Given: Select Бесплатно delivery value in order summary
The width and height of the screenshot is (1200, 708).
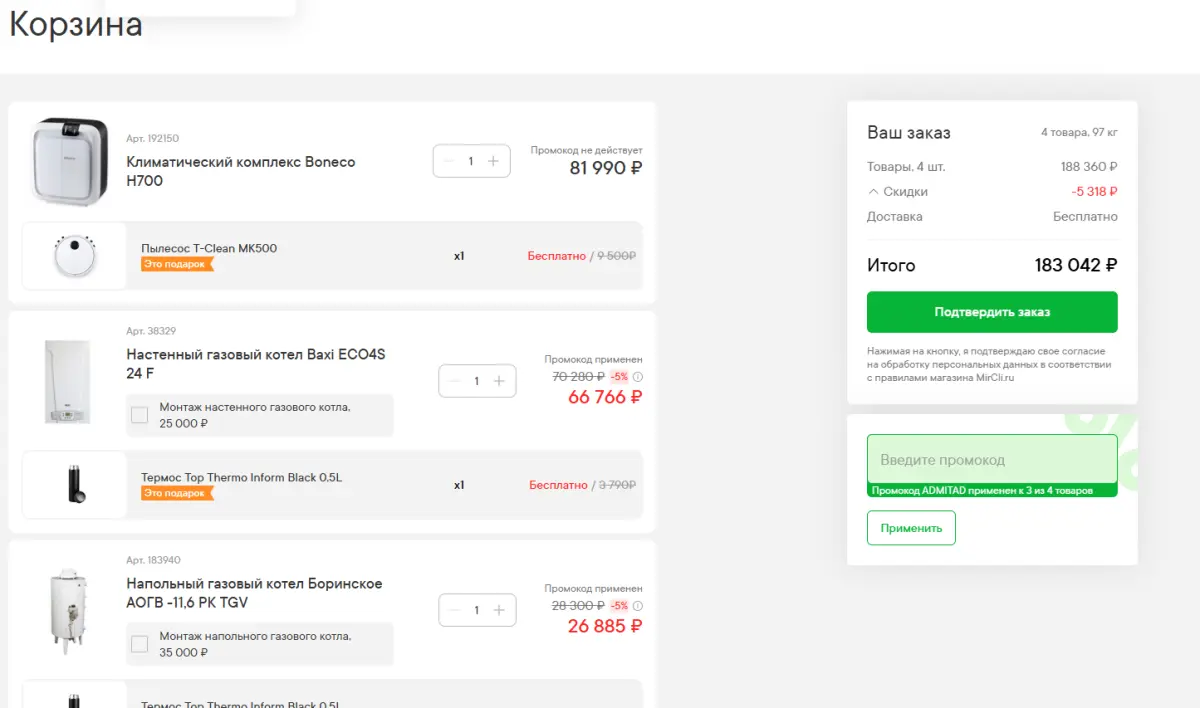Looking at the screenshot, I should [1085, 216].
